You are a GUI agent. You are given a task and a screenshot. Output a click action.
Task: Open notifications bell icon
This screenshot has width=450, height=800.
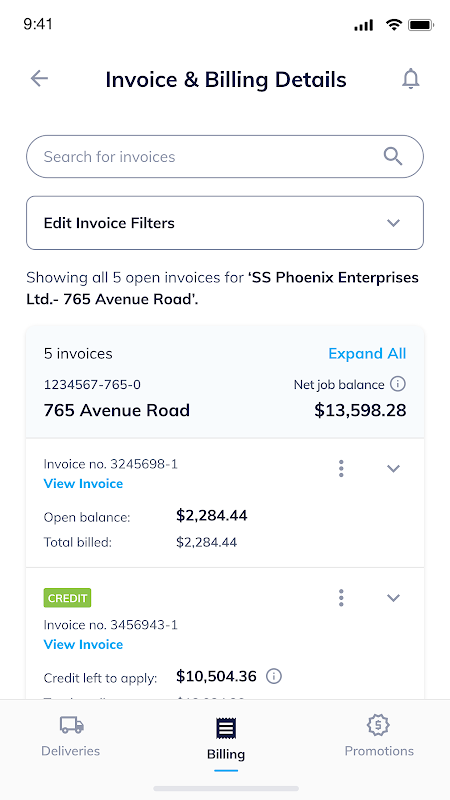click(411, 79)
